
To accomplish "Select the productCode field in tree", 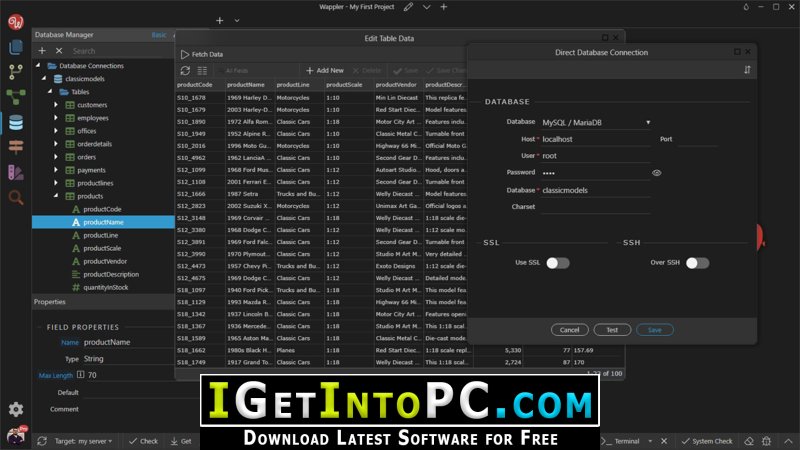I will click(102, 209).
